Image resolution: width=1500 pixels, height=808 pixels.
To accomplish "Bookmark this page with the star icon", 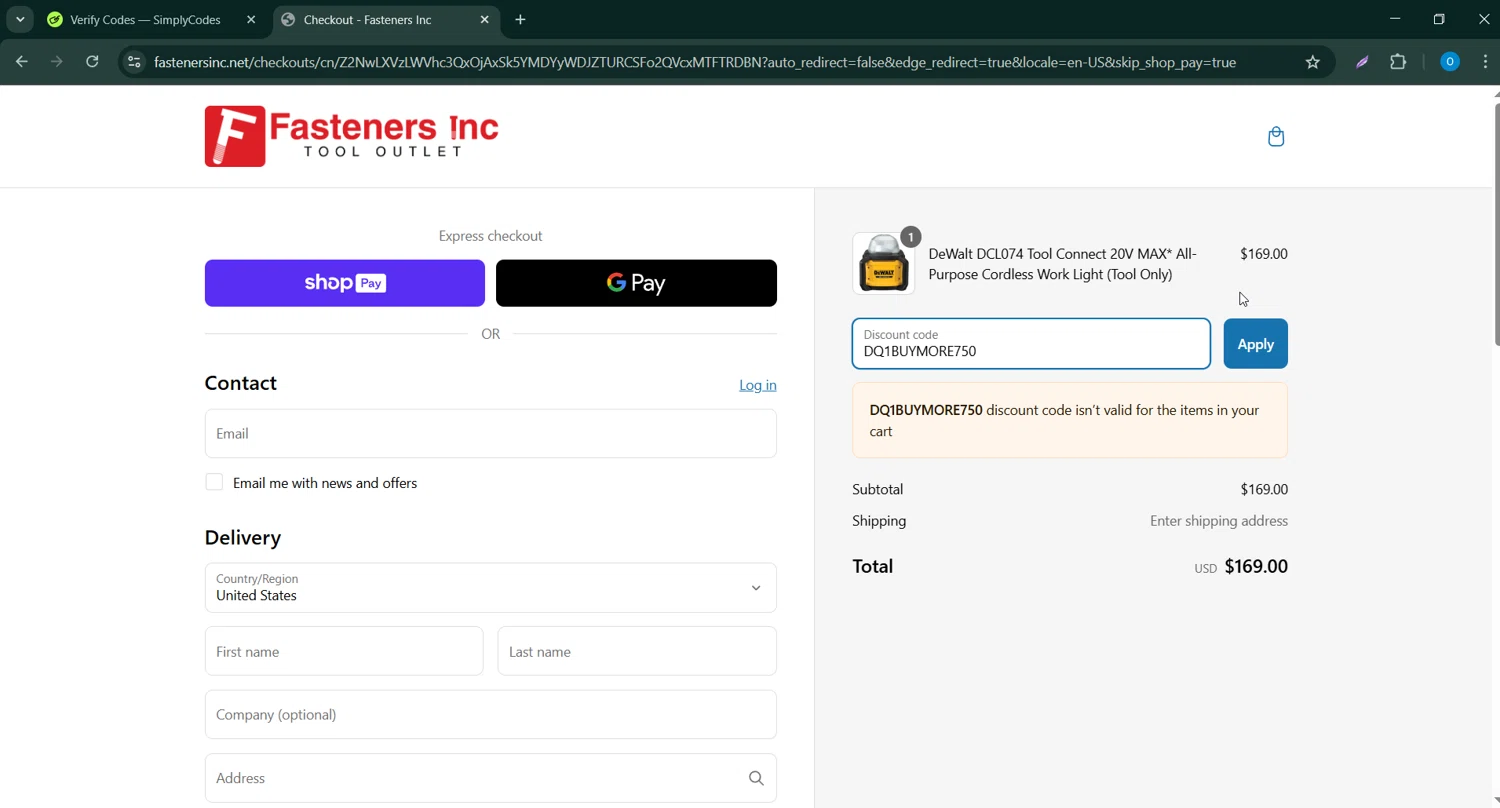I will [1313, 62].
